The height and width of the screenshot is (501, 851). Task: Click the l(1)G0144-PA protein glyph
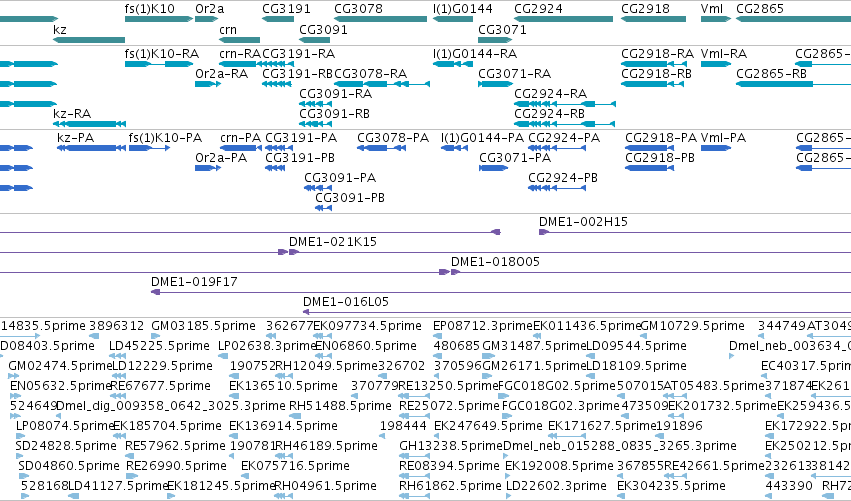454,148
